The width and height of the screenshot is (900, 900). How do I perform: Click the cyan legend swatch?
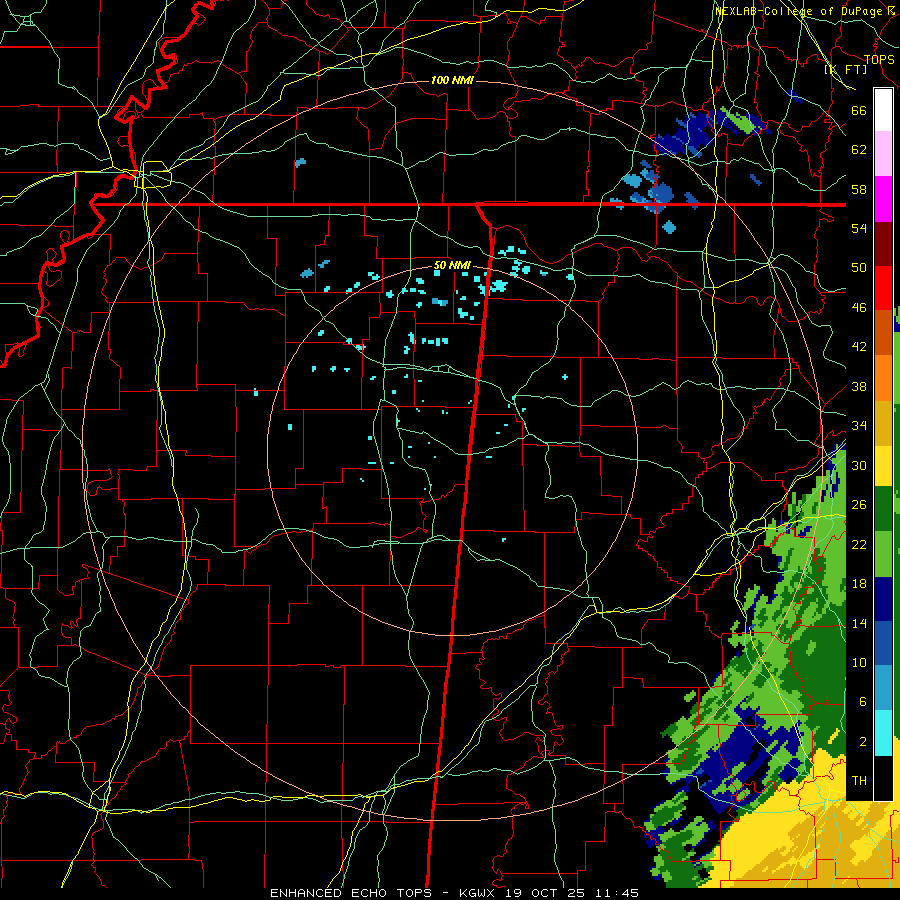[883, 733]
